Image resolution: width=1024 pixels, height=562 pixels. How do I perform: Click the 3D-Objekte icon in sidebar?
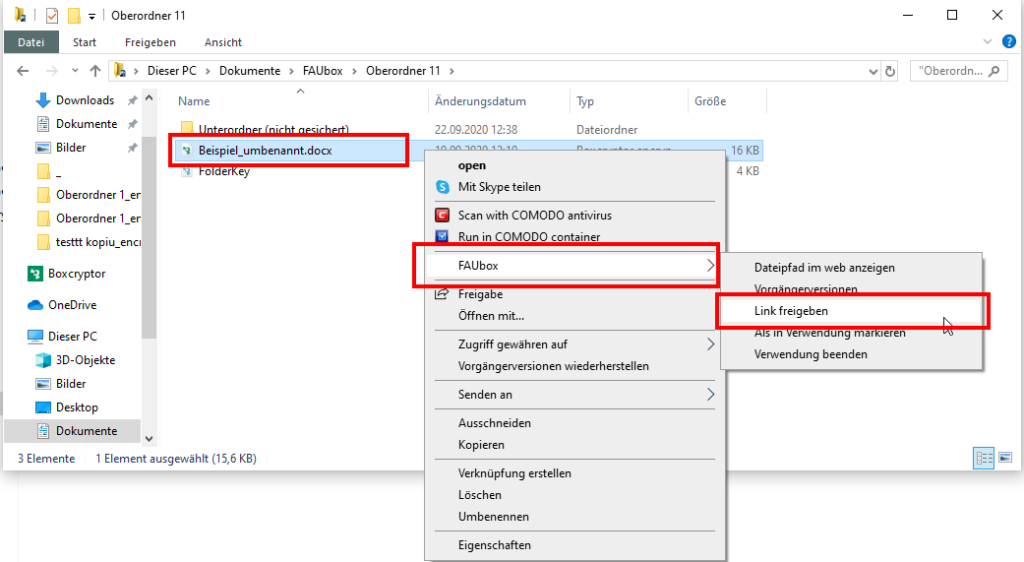click(x=44, y=360)
